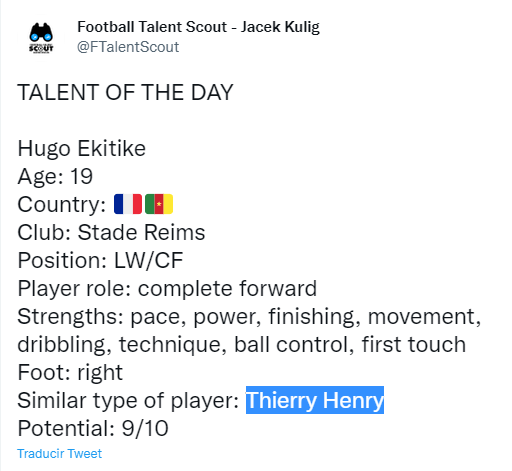This screenshot has height=471, width=512.
Task: Click the @FTalentScout handle
Action: coord(128,47)
